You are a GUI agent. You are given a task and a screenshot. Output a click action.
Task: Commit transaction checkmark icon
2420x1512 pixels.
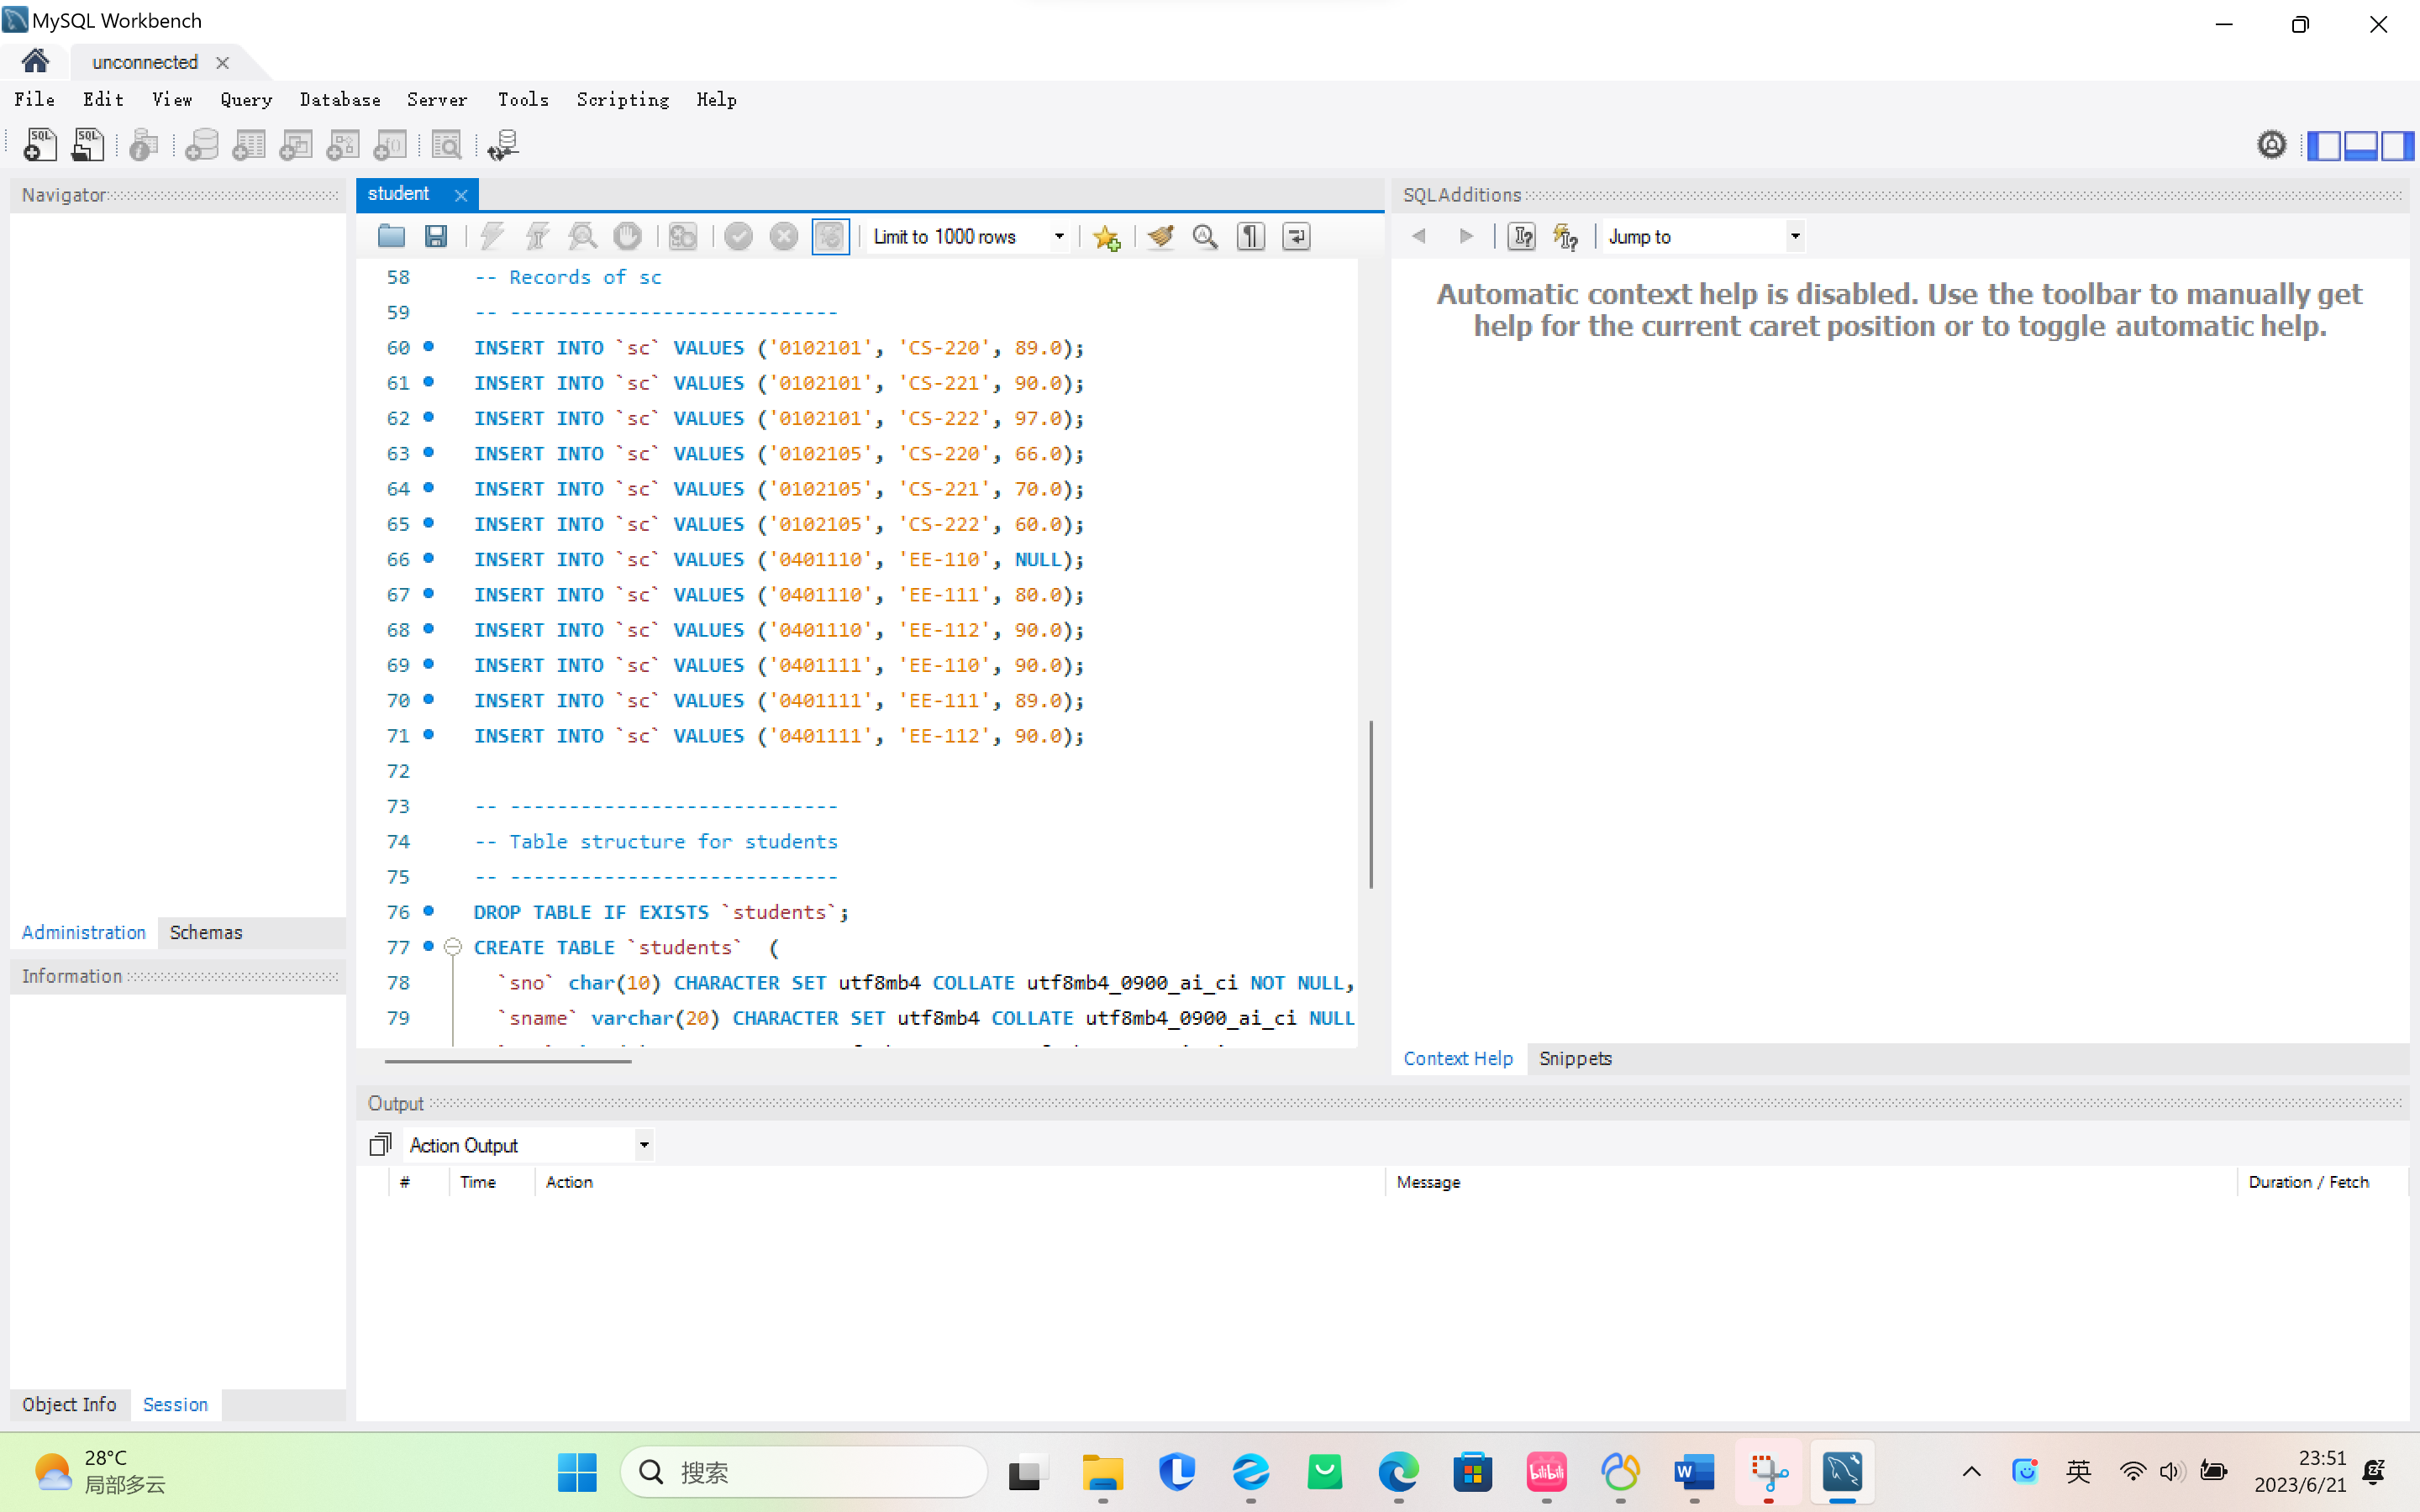[x=738, y=236]
